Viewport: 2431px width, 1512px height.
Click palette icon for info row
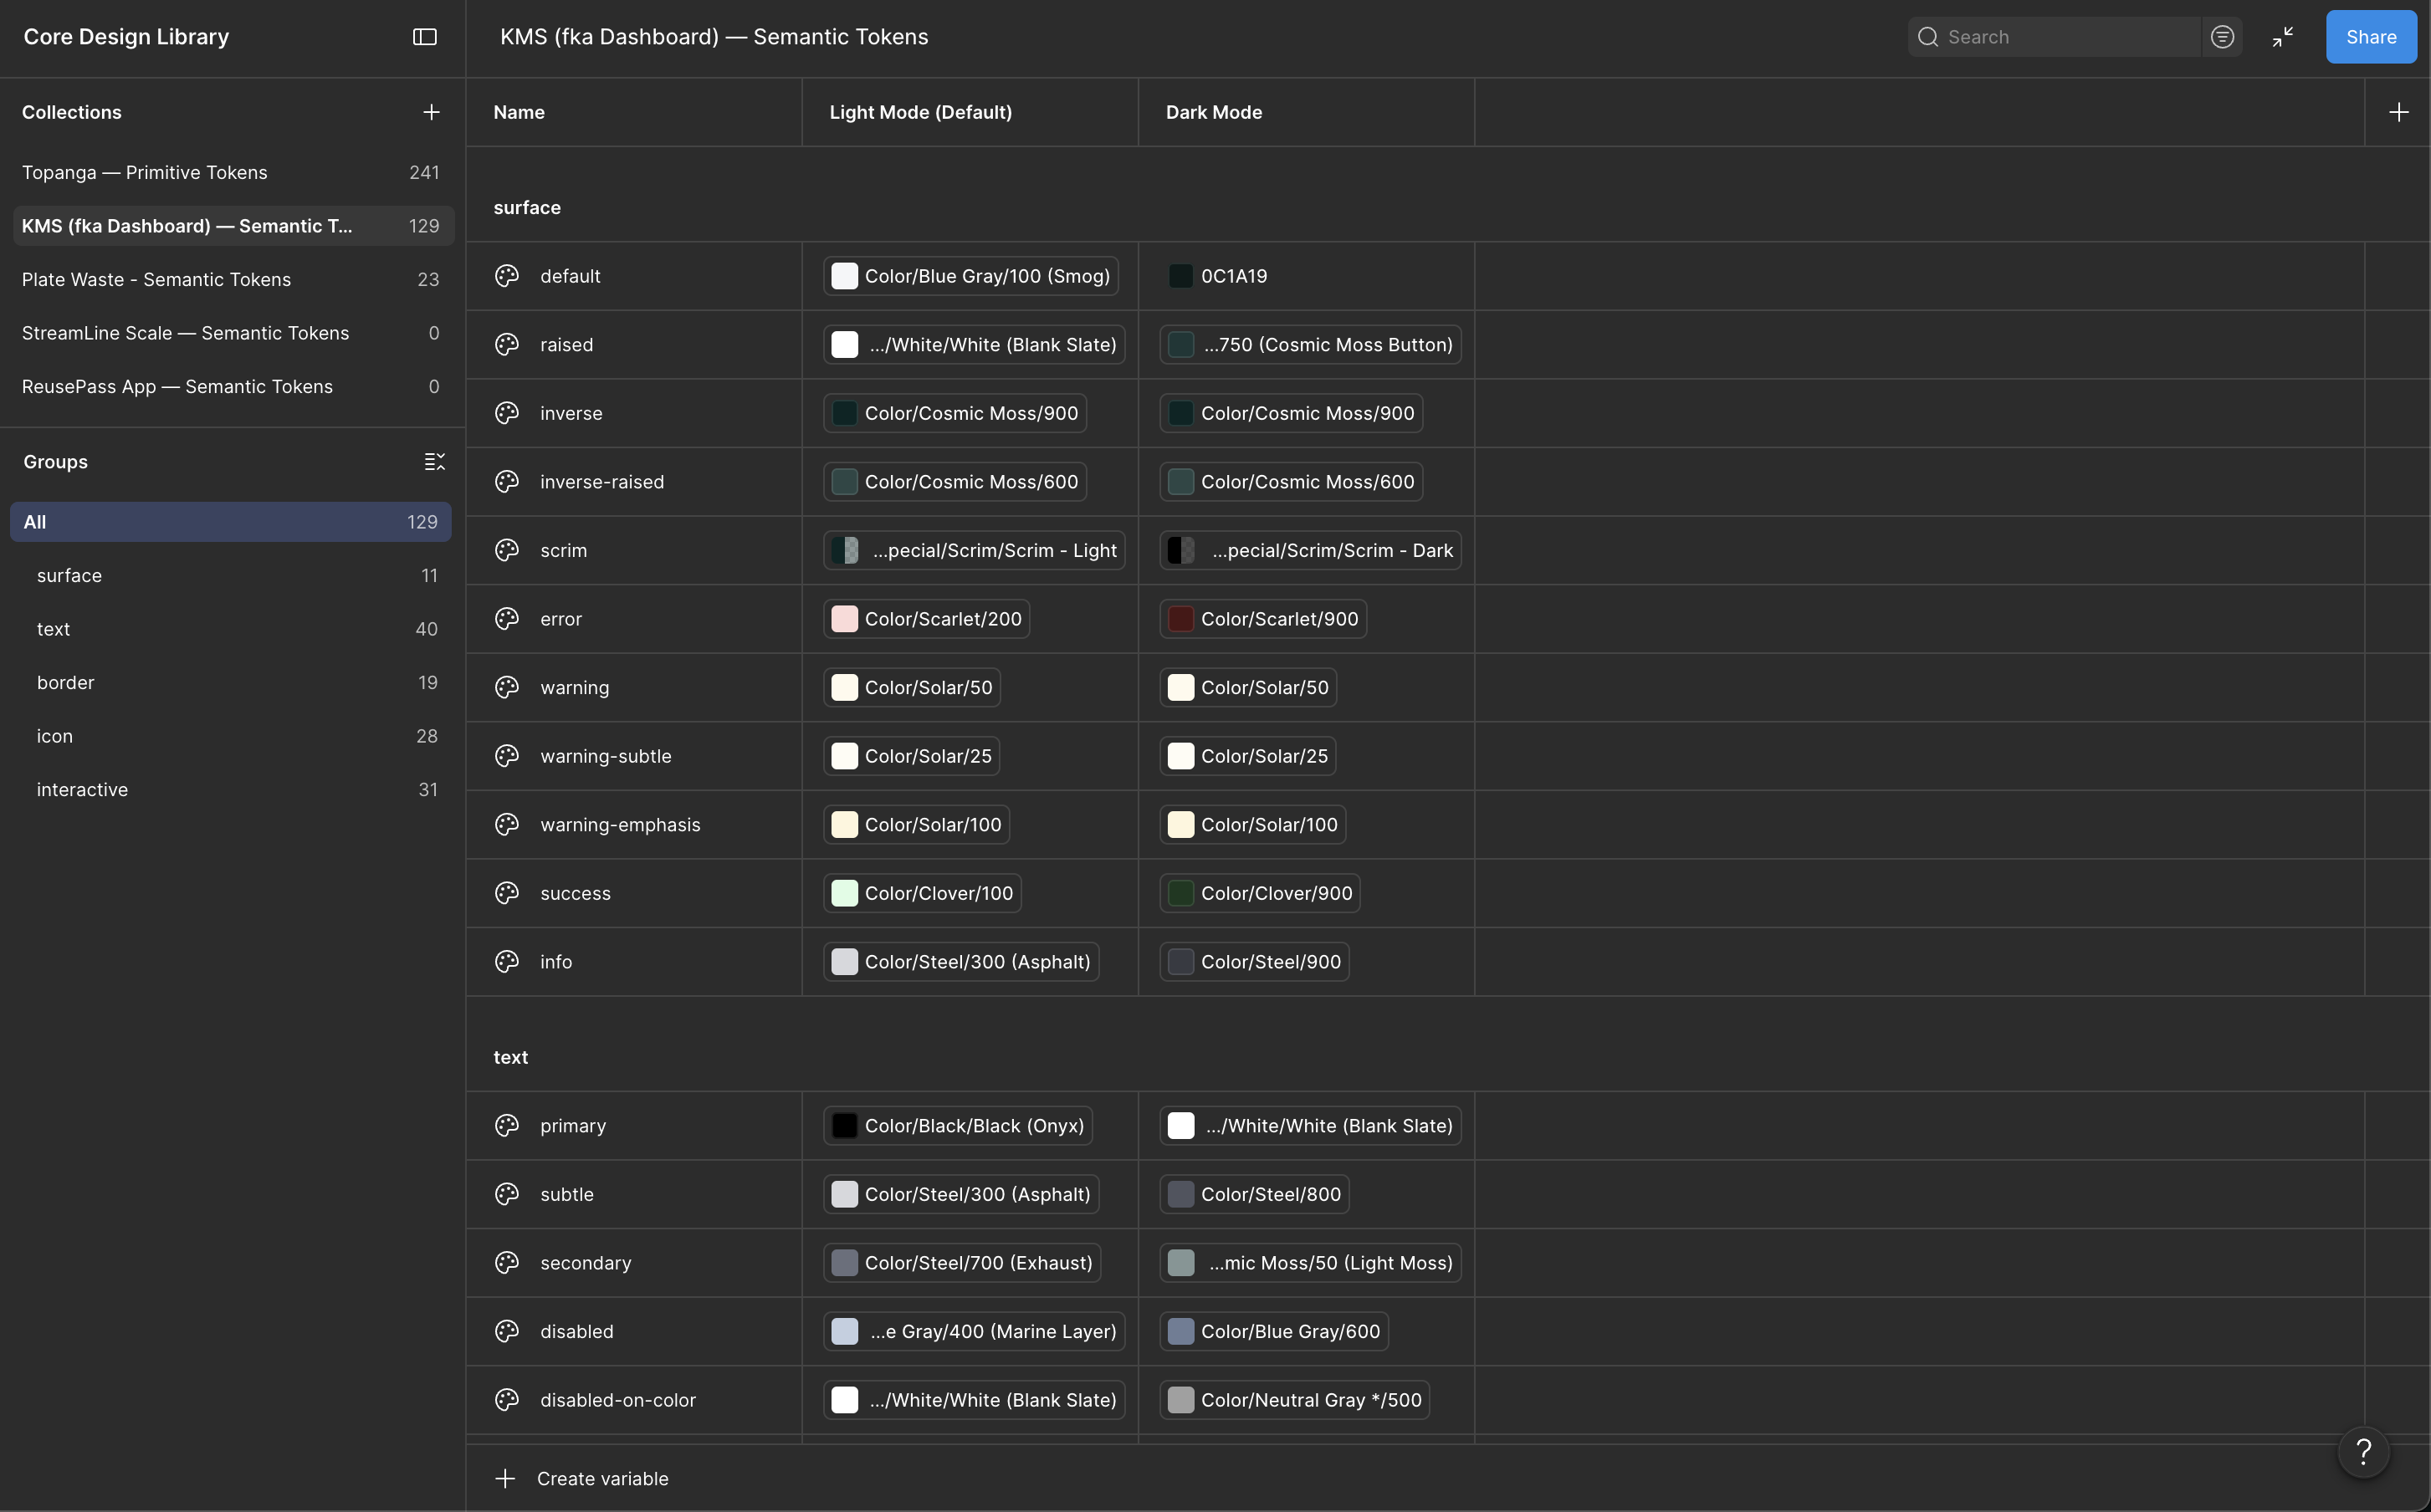click(507, 962)
